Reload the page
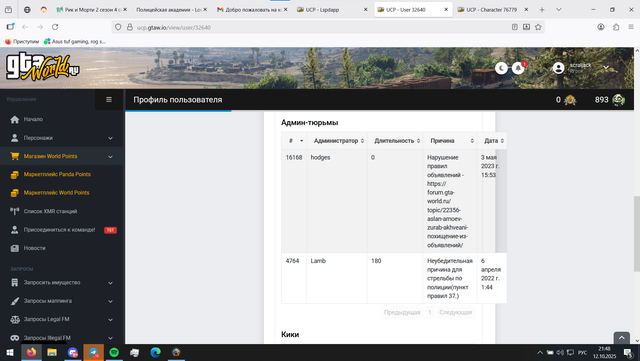 point(55,27)
